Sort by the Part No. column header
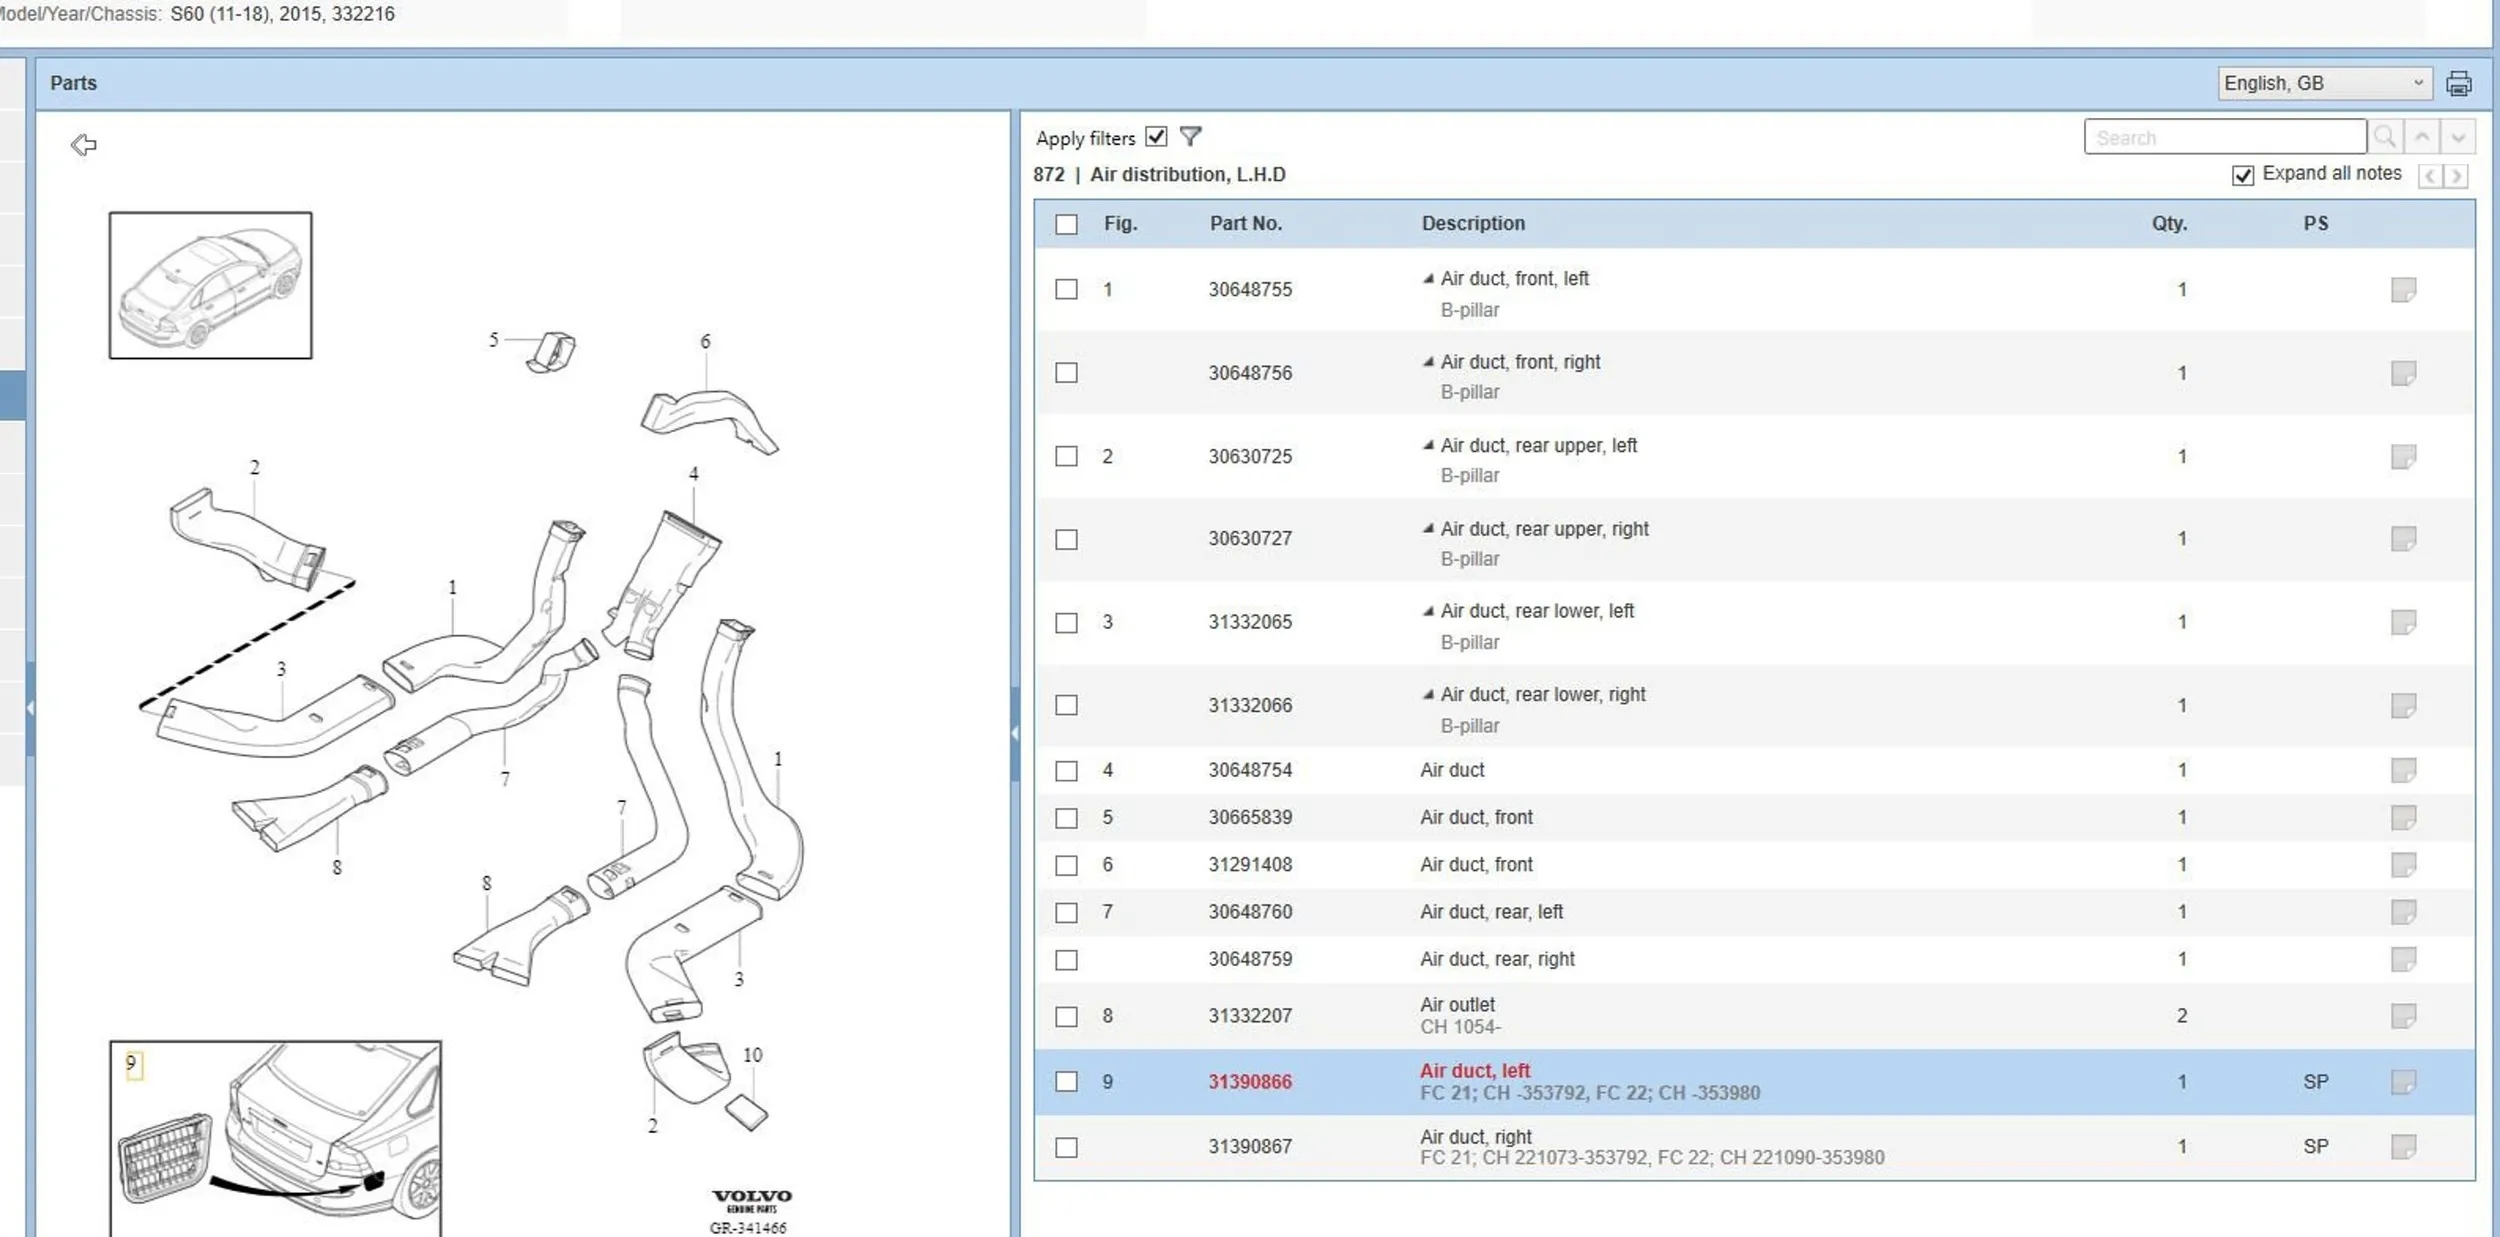Image resolution: width=2500 pixels, height=1237 pixels. [1245, 224]
